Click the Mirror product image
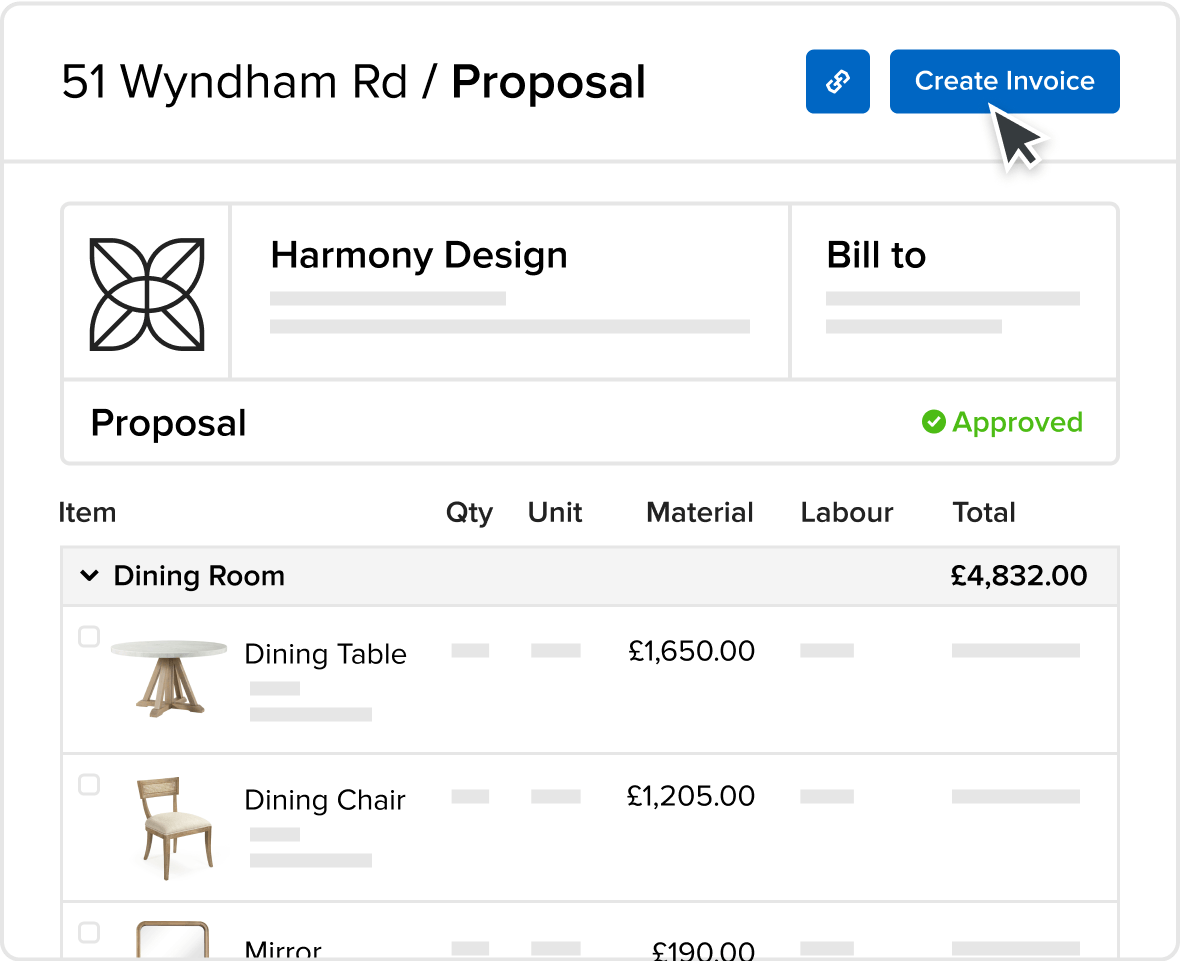The image size is (1180, 961). point(172,940)
